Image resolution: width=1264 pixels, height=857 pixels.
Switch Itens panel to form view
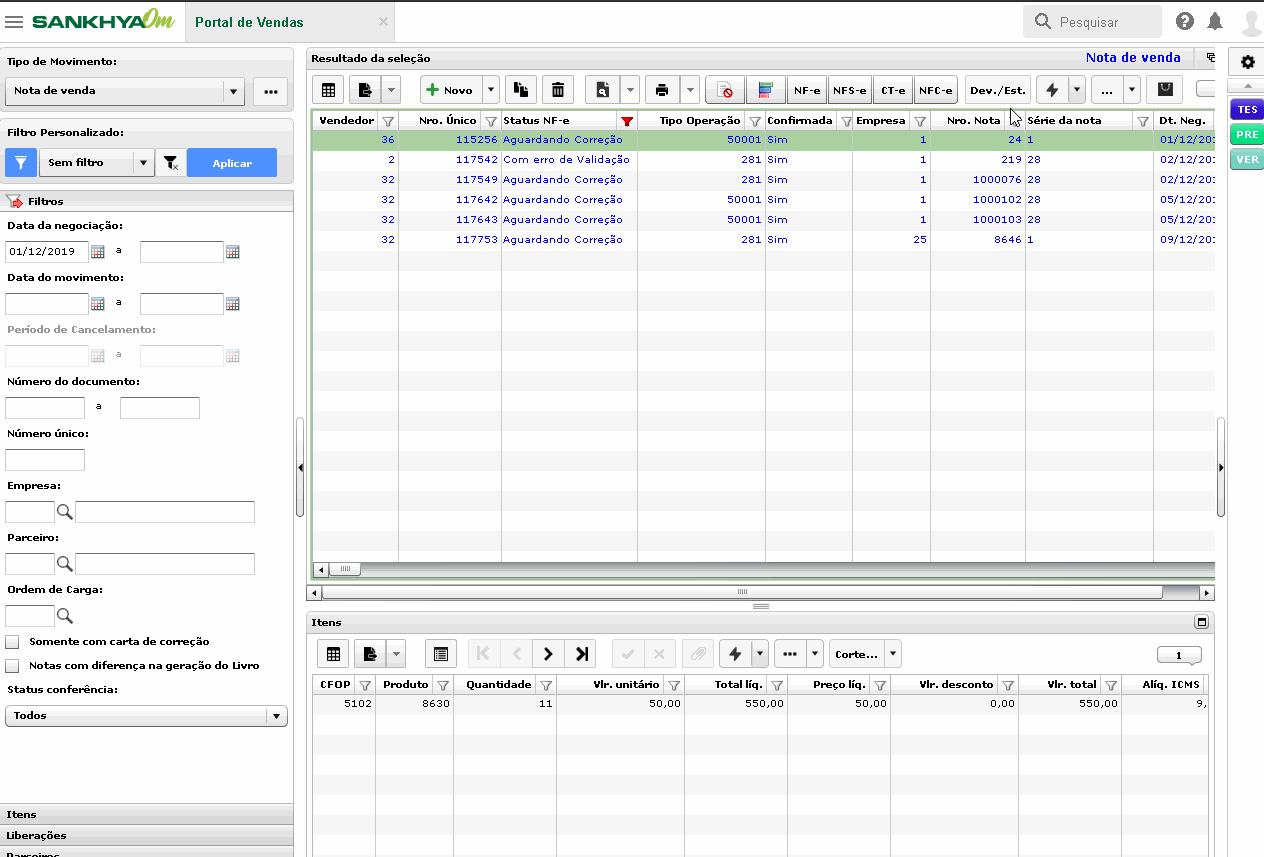pyautogui.click(x=441, y=654)
